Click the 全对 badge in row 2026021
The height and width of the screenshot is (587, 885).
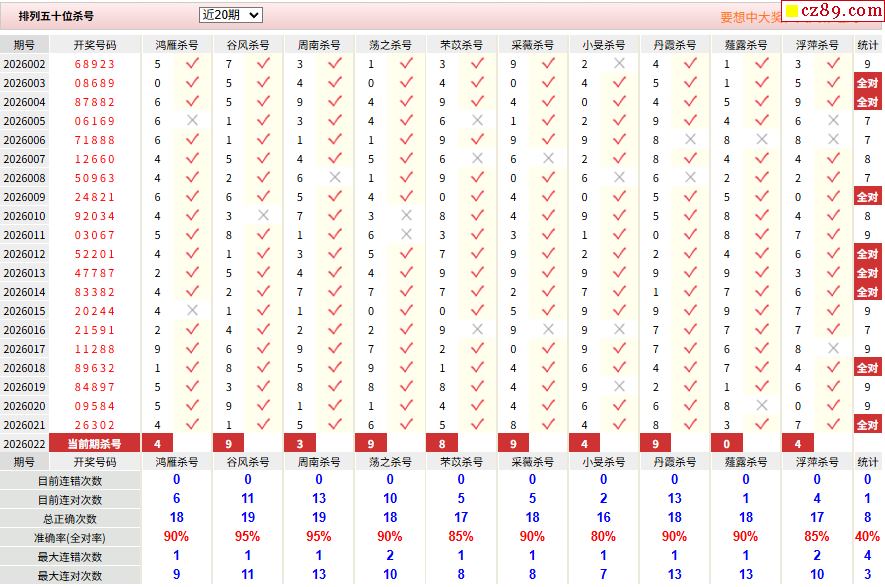click(x=868, y=425)
